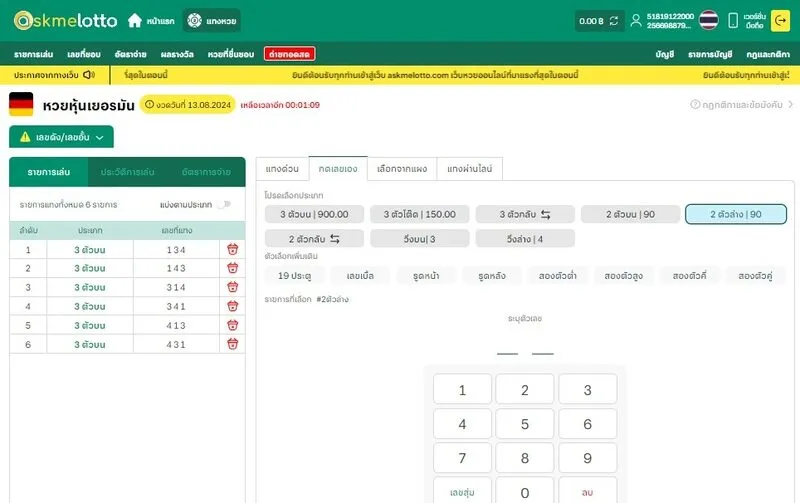Enable the 2 ตัวบน | 90 bet type
Screen dimensions: 800x503
coord(630,214)
